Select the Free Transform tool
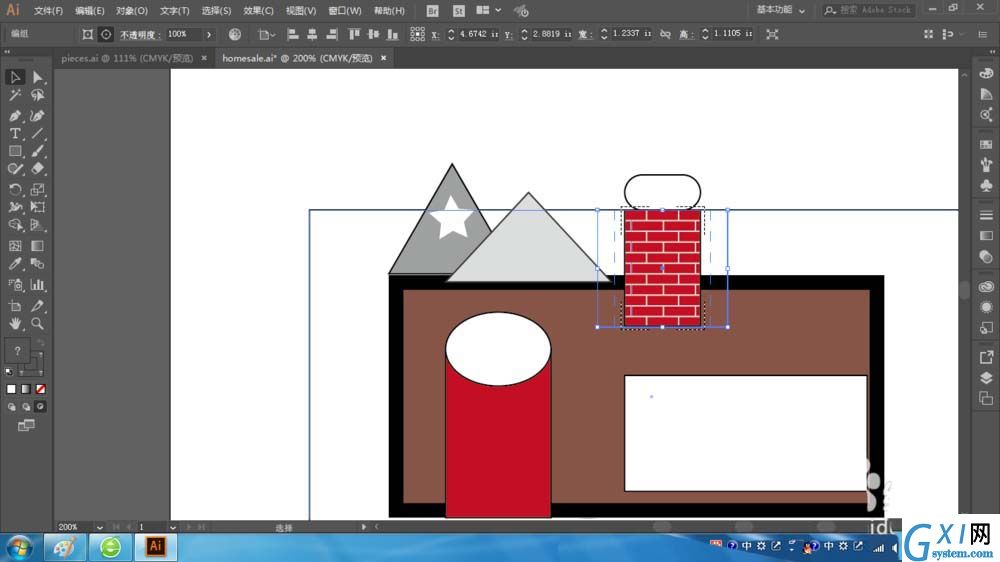The height and width of the screenshot is (562, 1000). [38, 207]
